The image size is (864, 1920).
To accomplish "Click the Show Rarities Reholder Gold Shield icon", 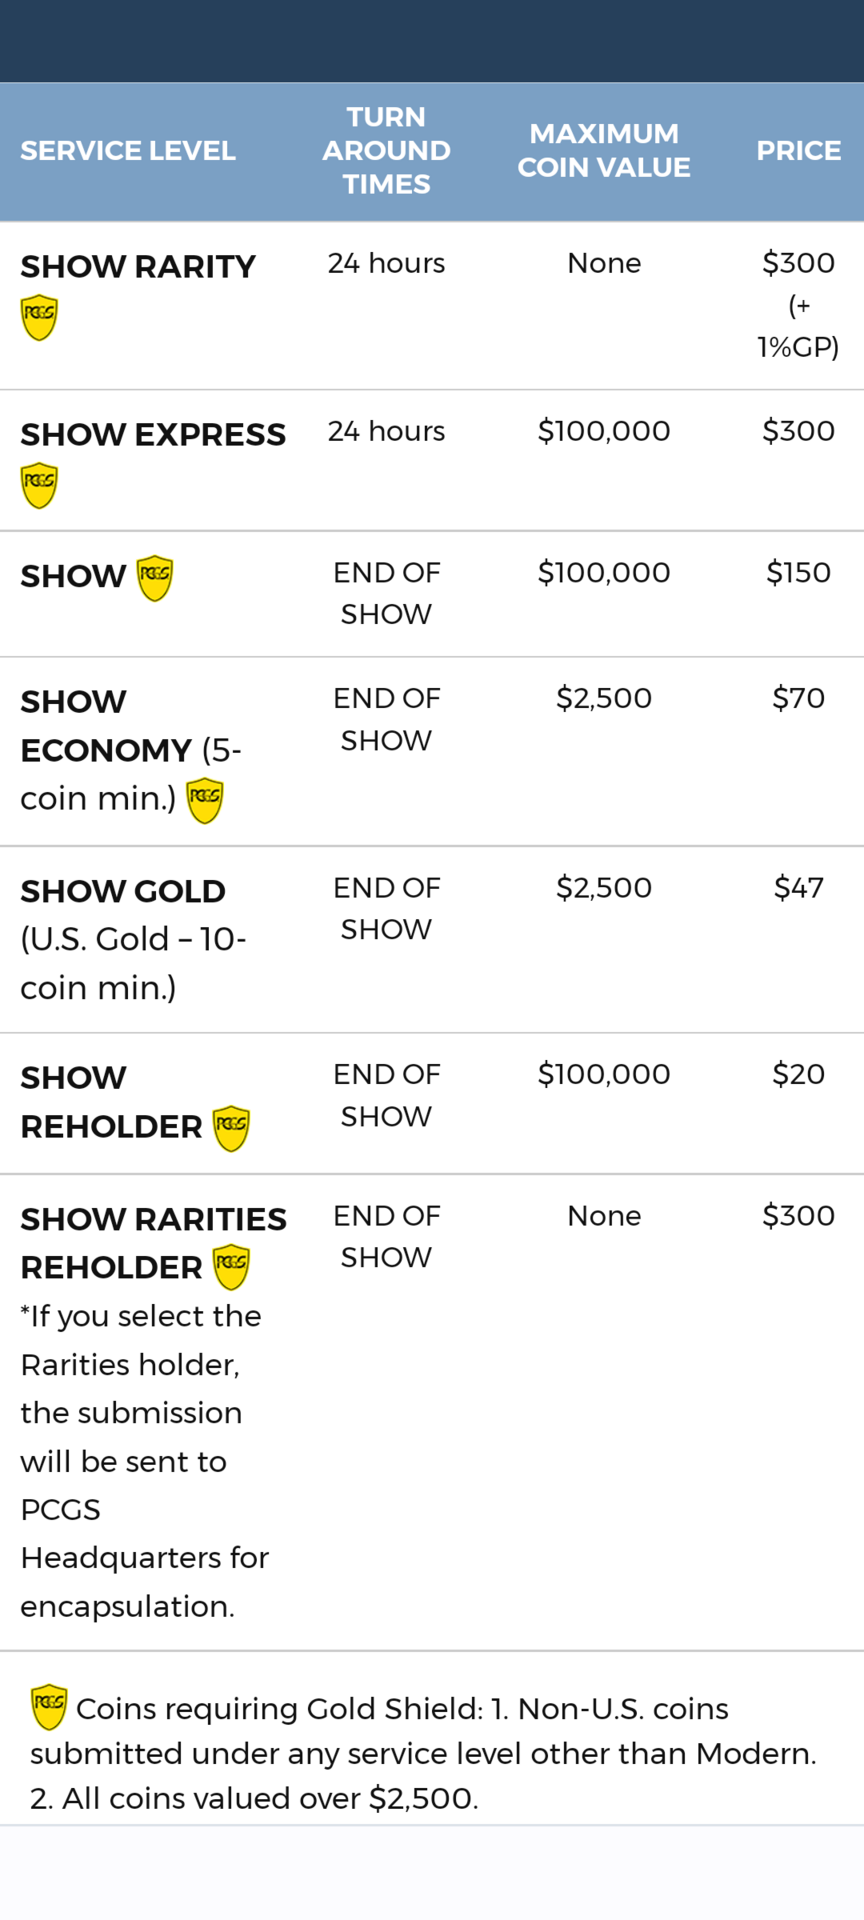I will pyautogui.click(x=231, y=1267).
